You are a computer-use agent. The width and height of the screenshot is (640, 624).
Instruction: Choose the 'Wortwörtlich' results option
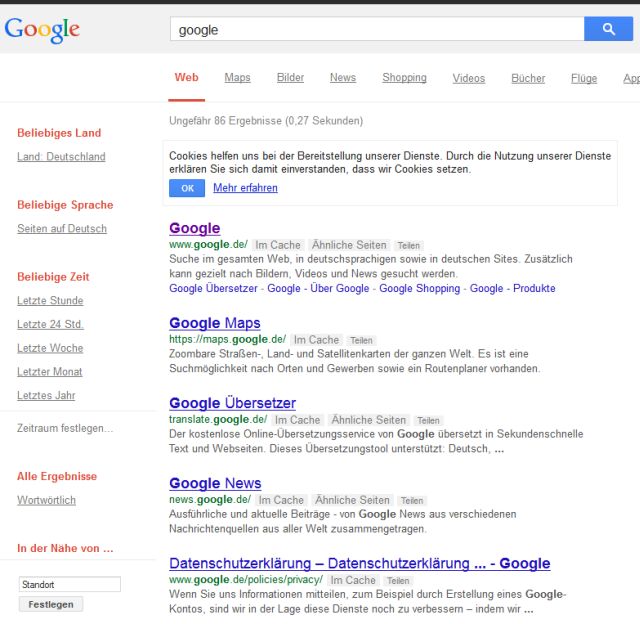click(47, 500)
